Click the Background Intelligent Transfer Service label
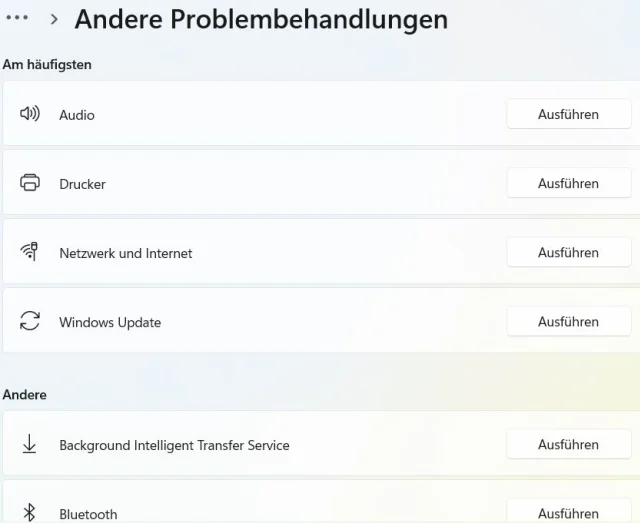The width and height of the screenshot is (640, 523). click(174, 445)
